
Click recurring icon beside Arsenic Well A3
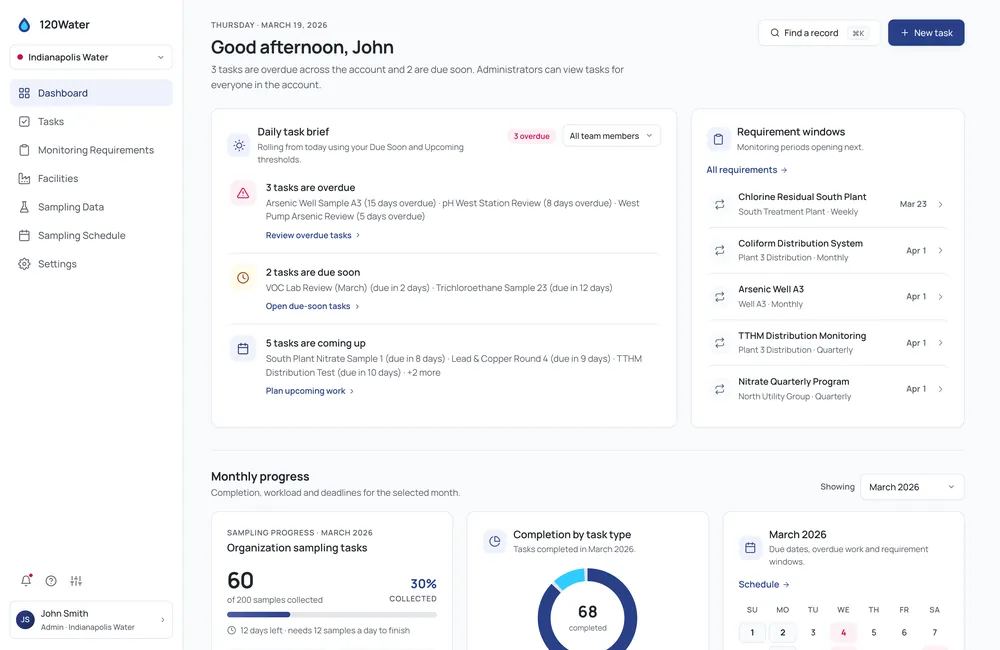[719, 297]
